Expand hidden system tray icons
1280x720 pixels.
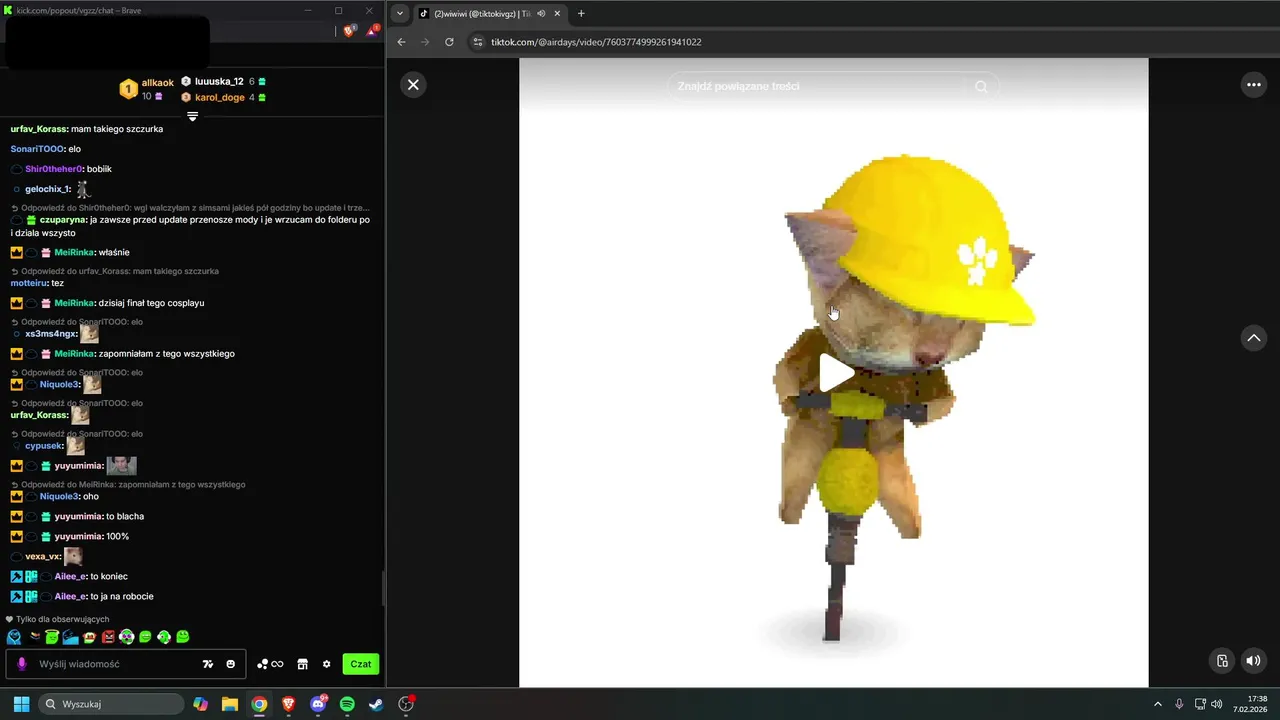pos(1158,704)
